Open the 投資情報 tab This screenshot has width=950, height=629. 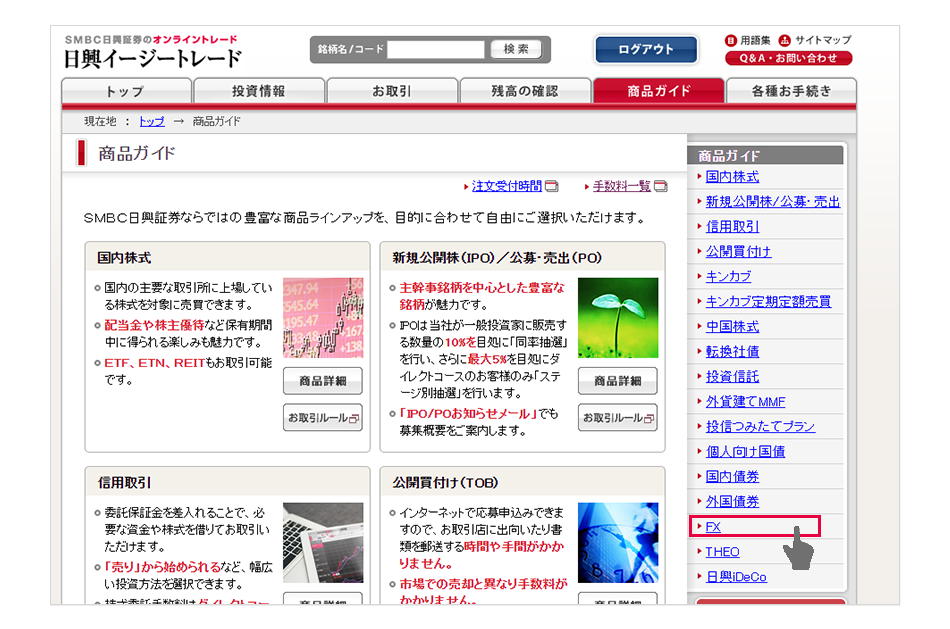pyautogui.click(x=258, y=91)
